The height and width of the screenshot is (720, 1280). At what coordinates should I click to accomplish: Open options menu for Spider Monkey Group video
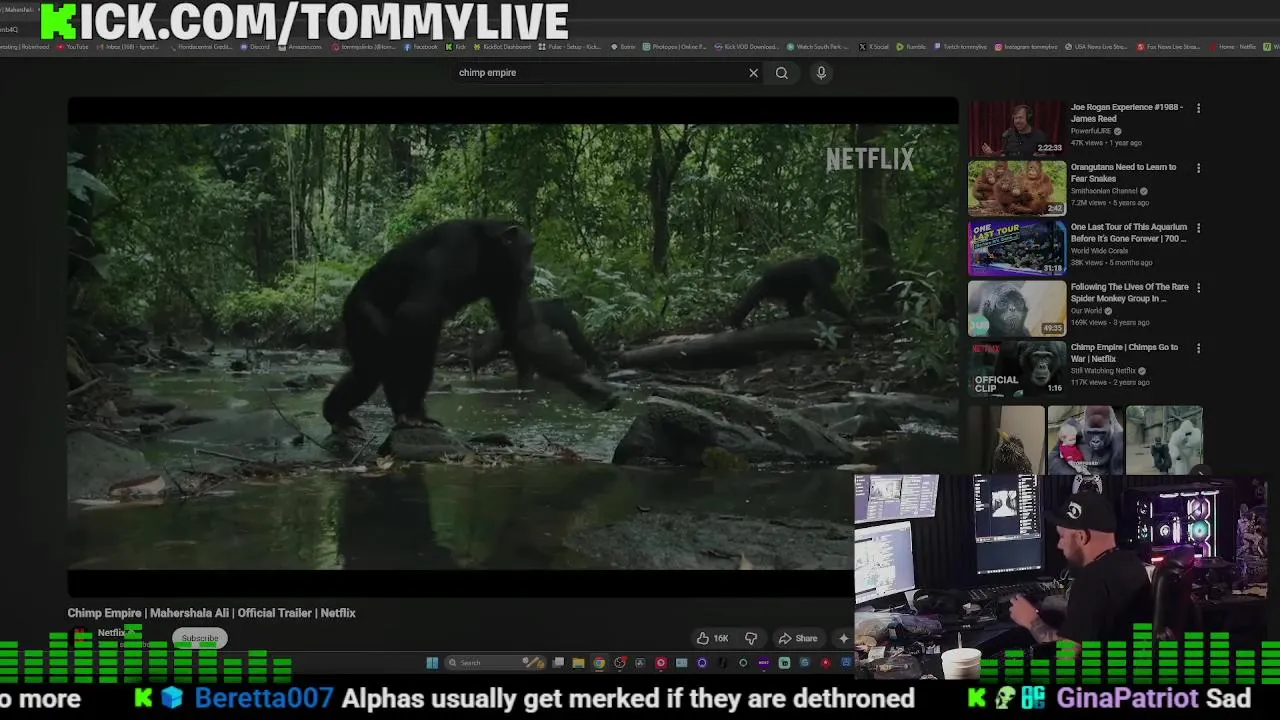(x=1198, y=288)
